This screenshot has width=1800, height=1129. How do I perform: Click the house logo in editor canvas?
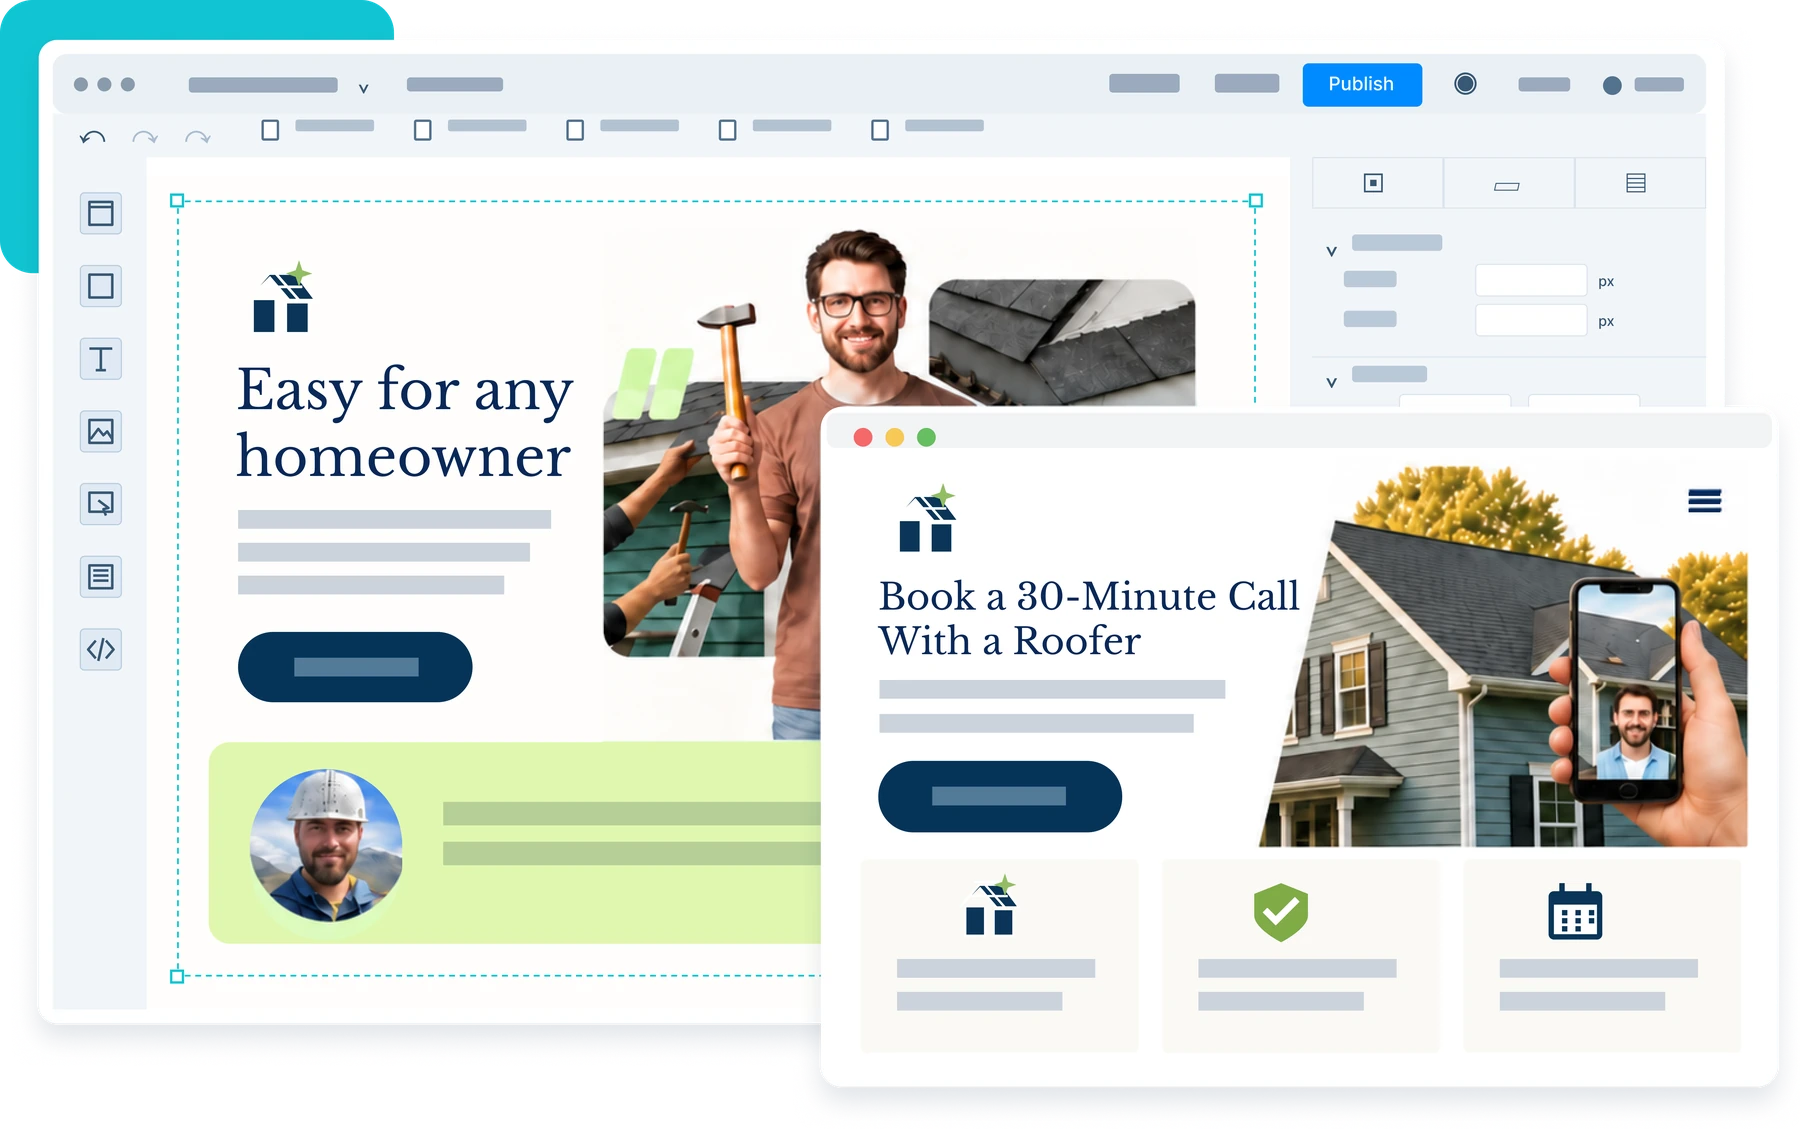[283, 297]
